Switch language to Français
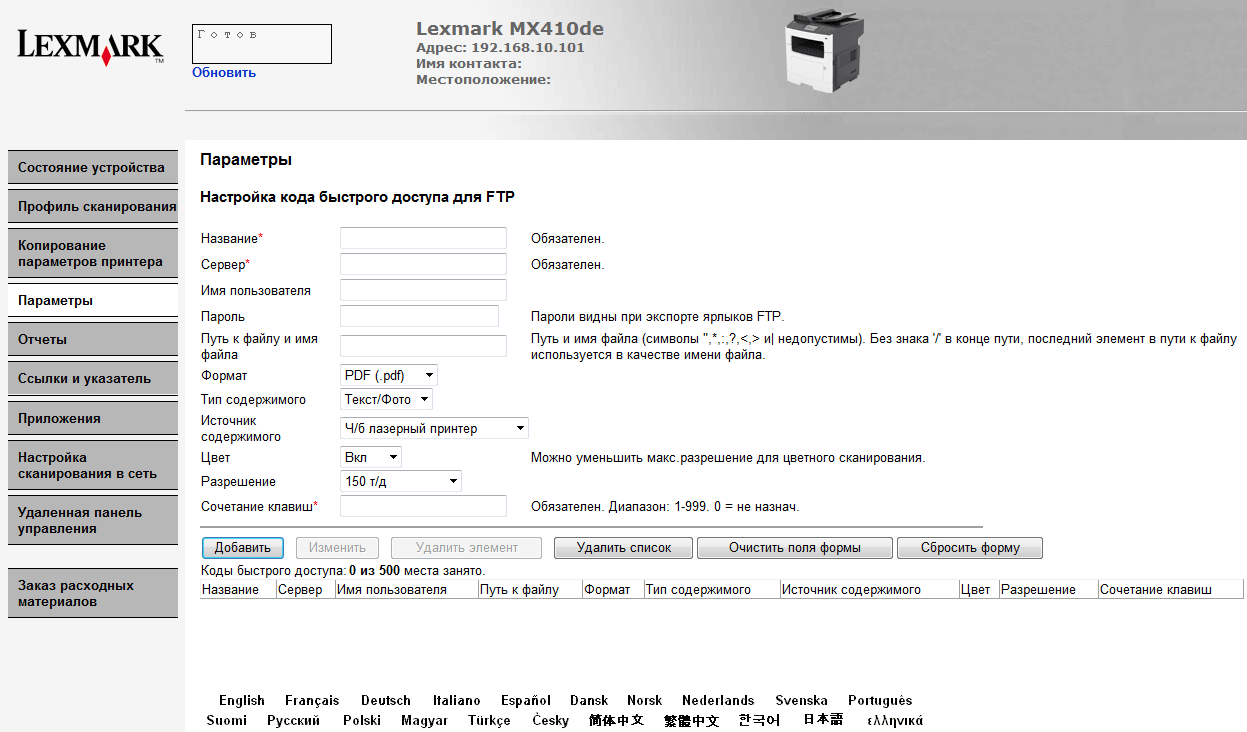1247x732 pixels. point(312,700)
